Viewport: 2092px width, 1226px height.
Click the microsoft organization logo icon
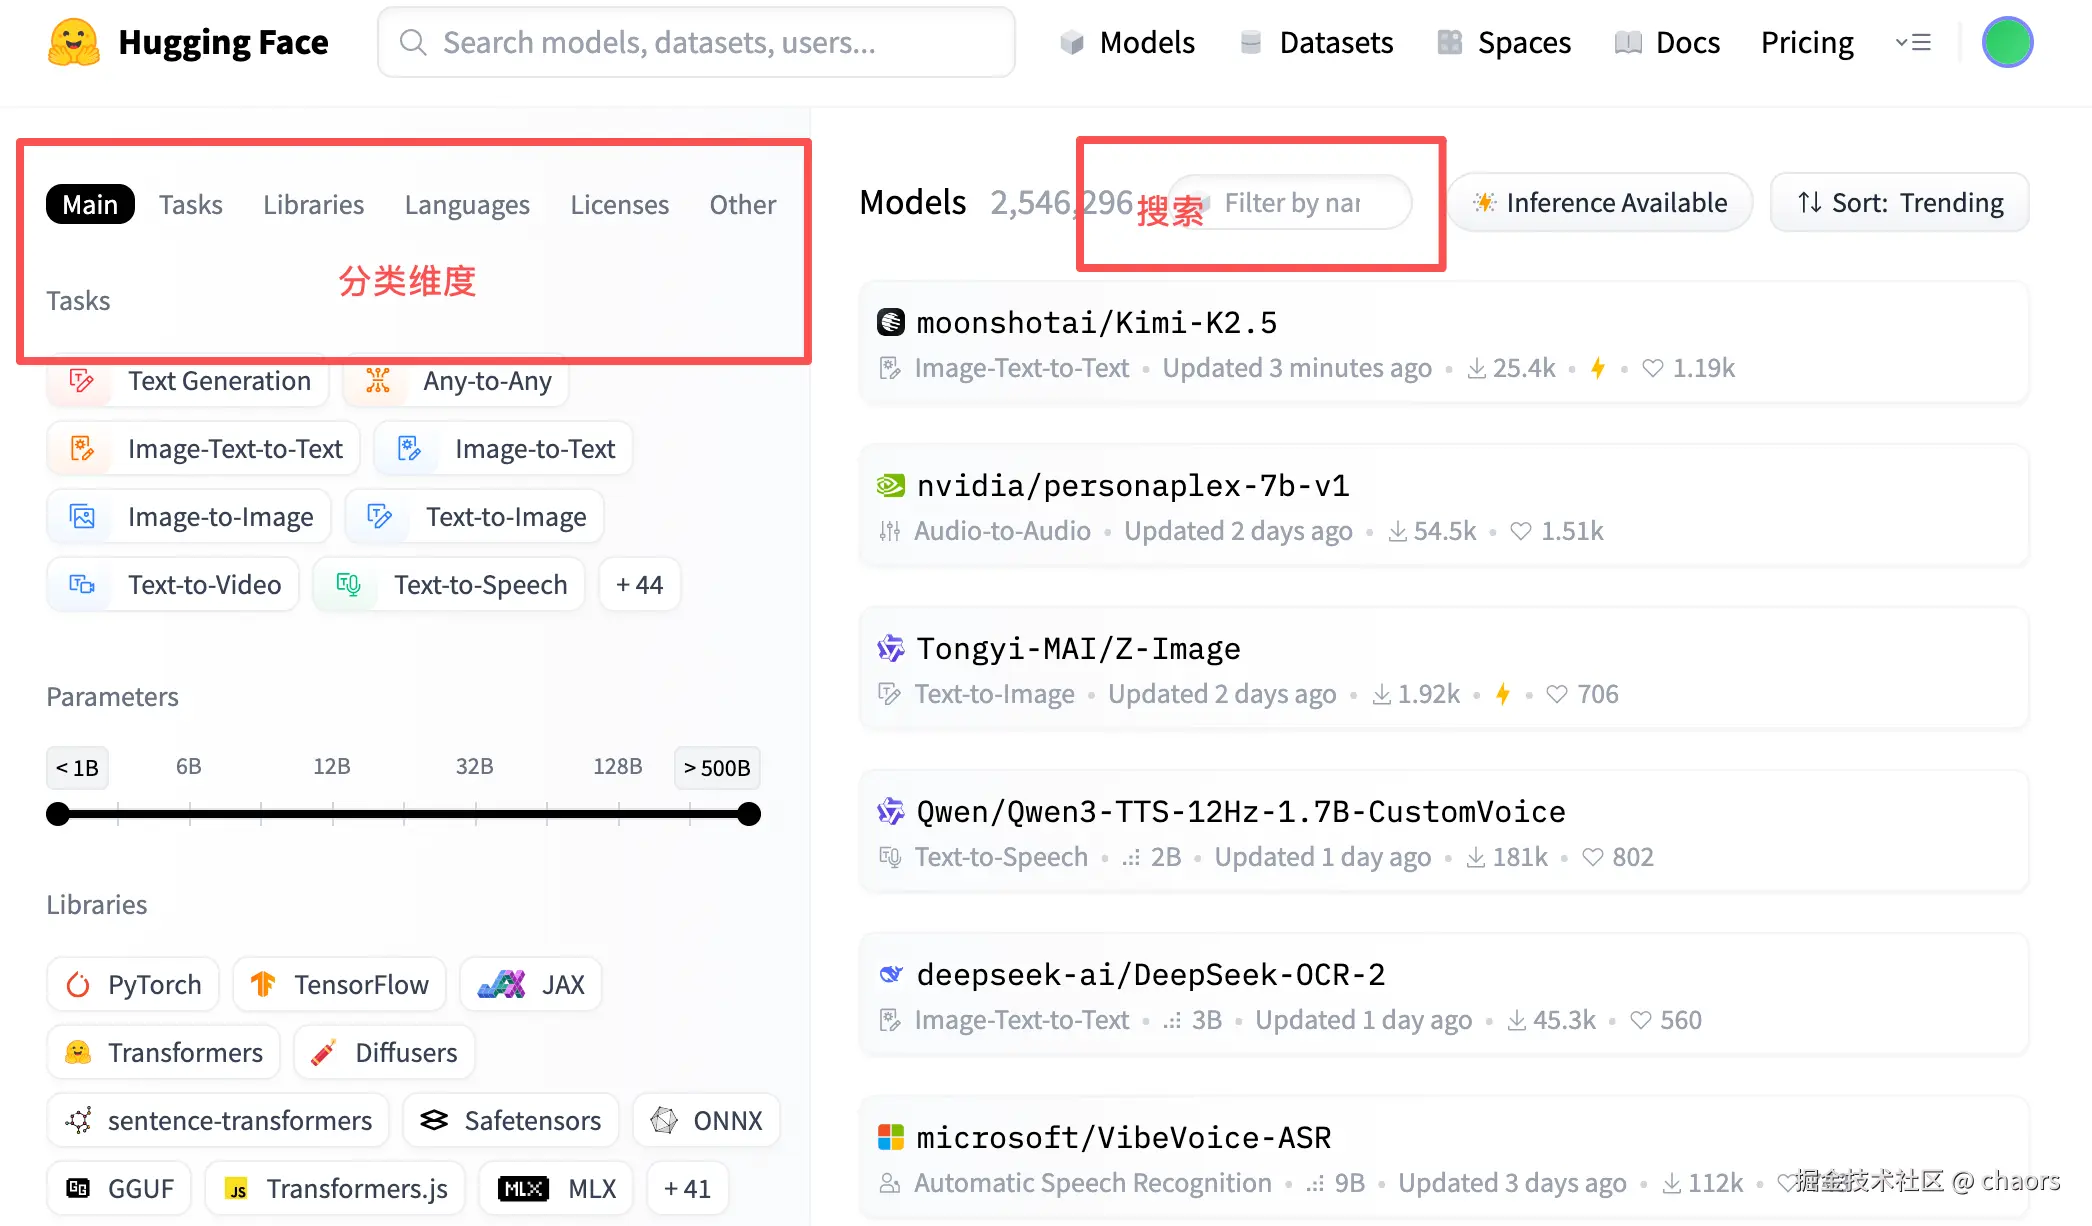pyautogui.click(x=890, y=1138)
